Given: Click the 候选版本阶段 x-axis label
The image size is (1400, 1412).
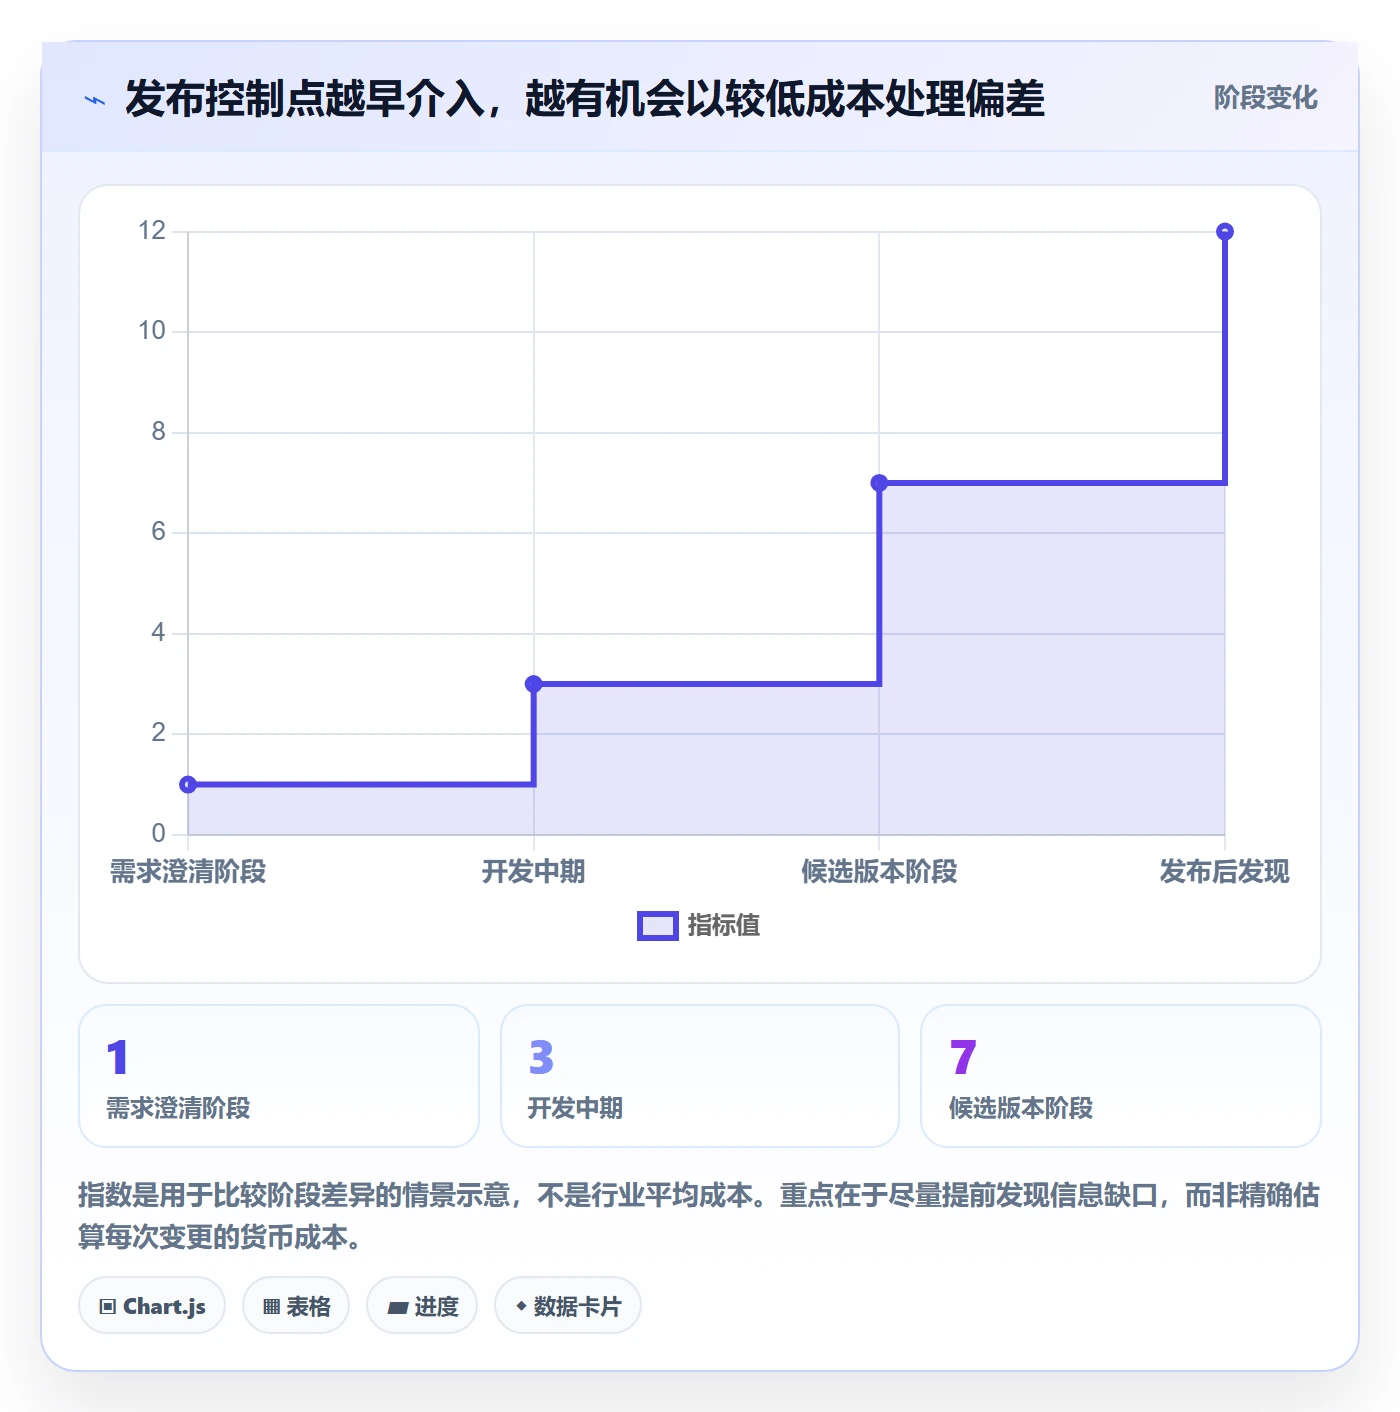Looking at the screenshot, I should (x=879, y=872).
